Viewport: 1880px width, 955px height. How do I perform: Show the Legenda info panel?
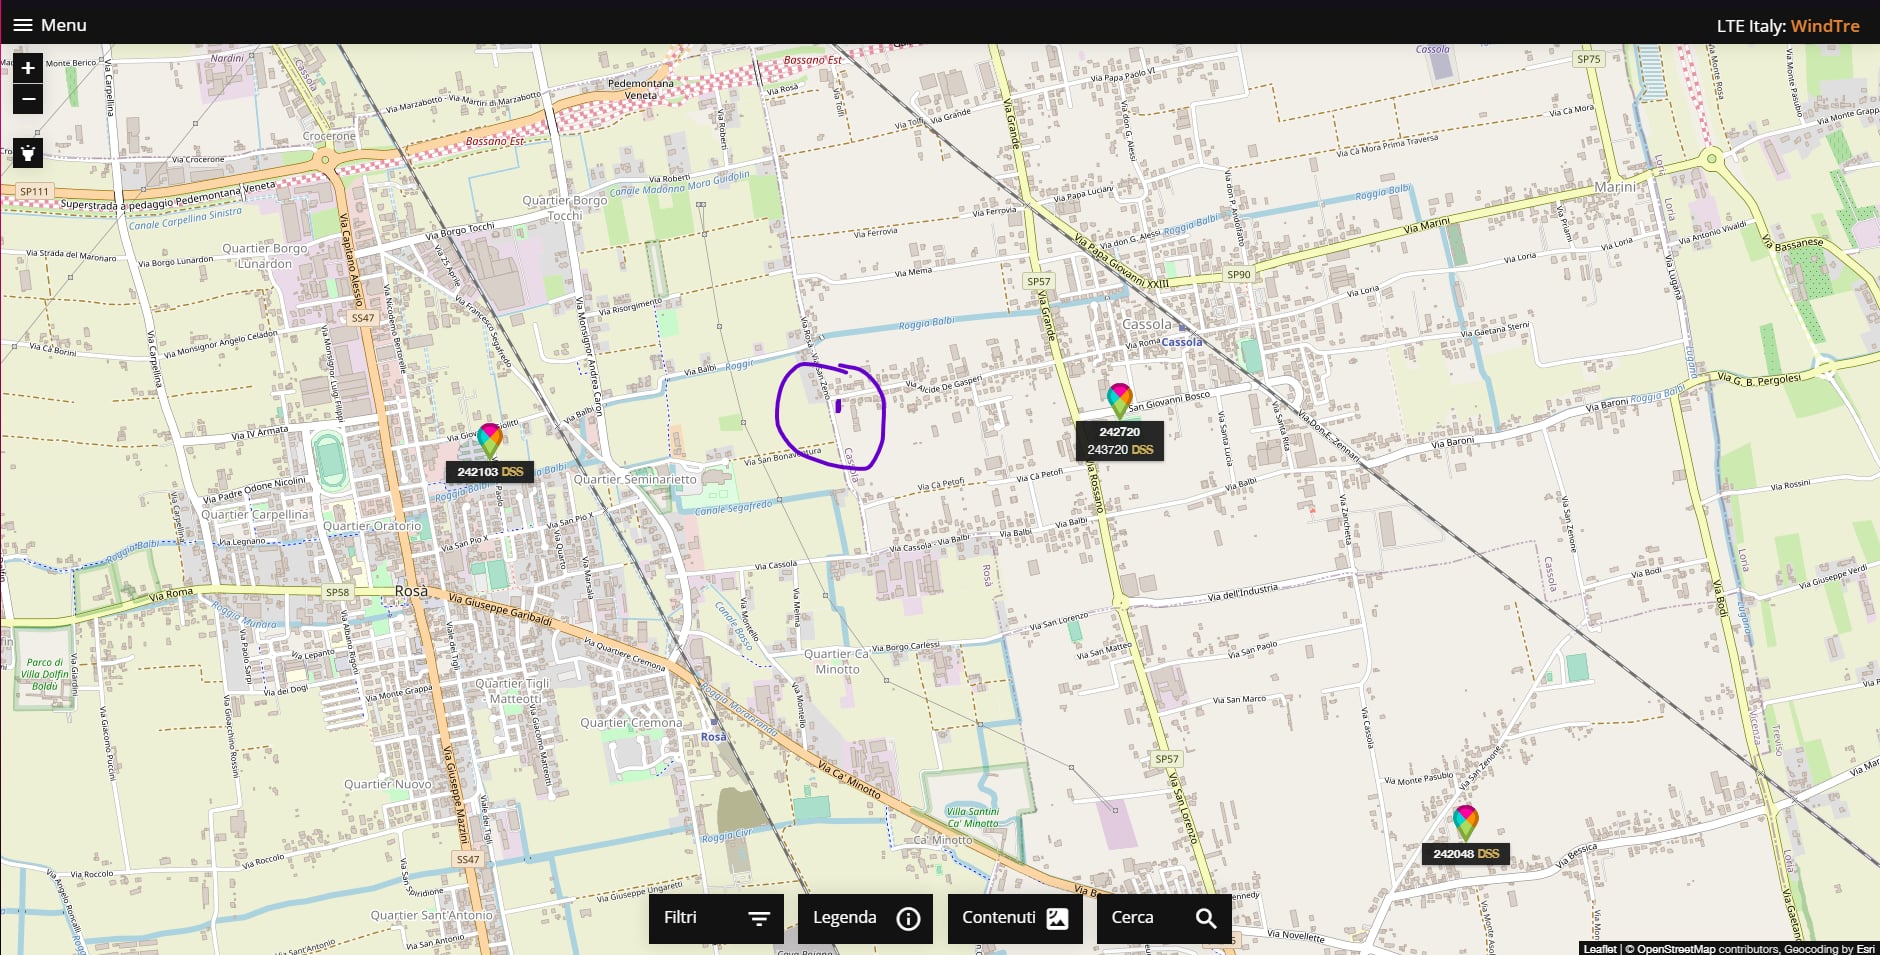[x=865, y=918]
